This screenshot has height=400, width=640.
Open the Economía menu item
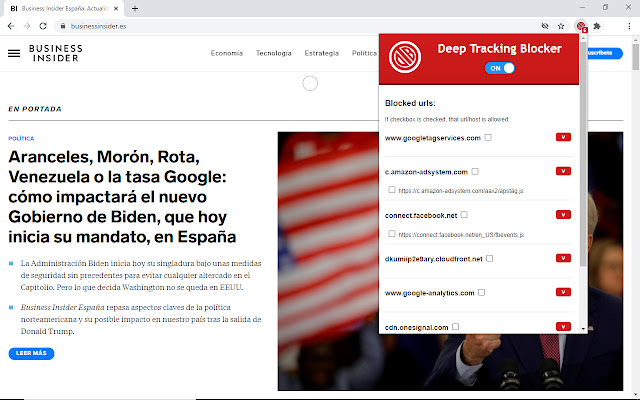click(x=227, y=53)
